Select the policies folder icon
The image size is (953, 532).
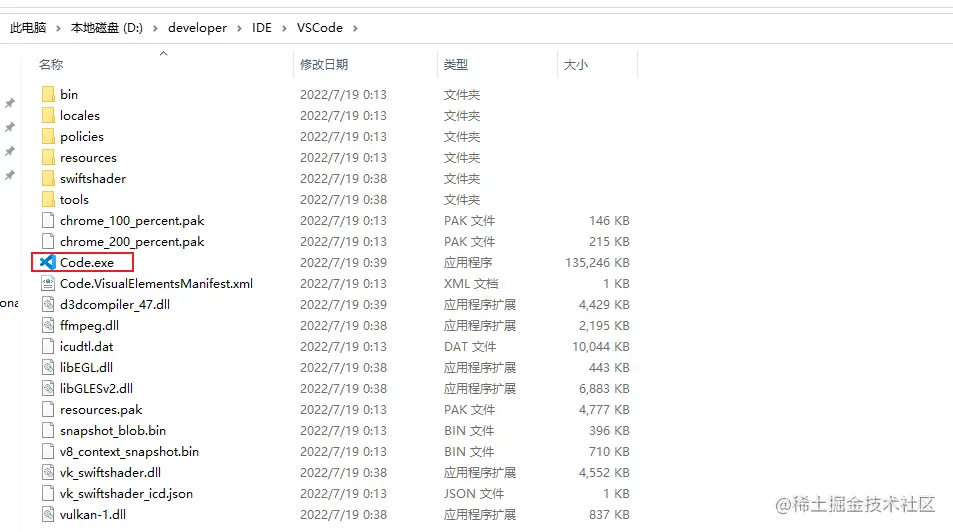click(48, 136)
